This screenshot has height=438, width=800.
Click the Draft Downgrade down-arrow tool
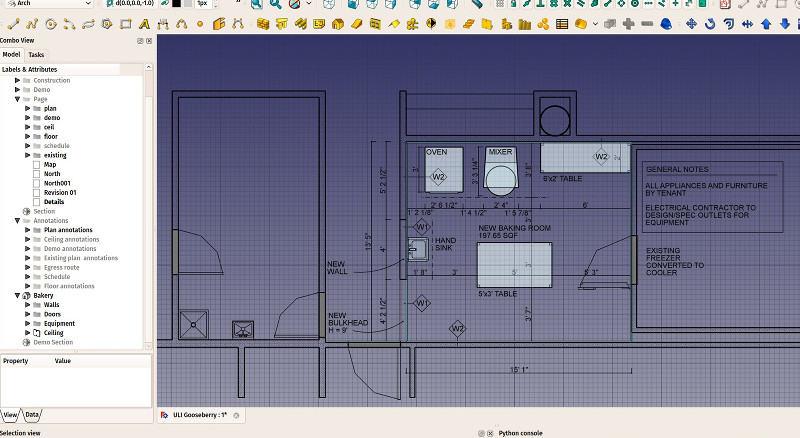click(785, 24)
